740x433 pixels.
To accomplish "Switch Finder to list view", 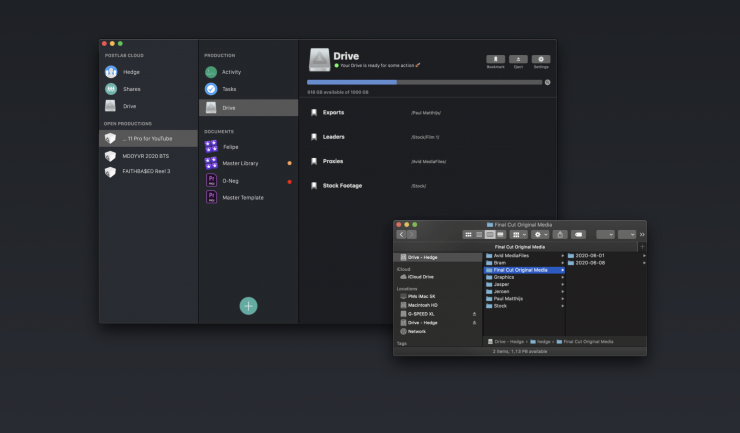I will coord(479,234).
